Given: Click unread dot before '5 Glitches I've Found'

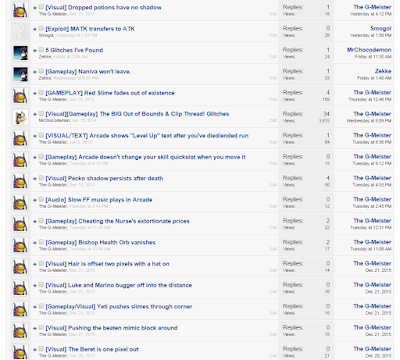Looking at the screenshot, I should click(35, 50).
